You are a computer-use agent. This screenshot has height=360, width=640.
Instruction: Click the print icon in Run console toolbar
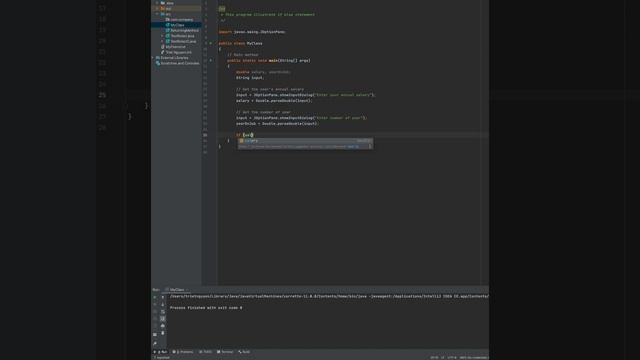pos(163,326)
